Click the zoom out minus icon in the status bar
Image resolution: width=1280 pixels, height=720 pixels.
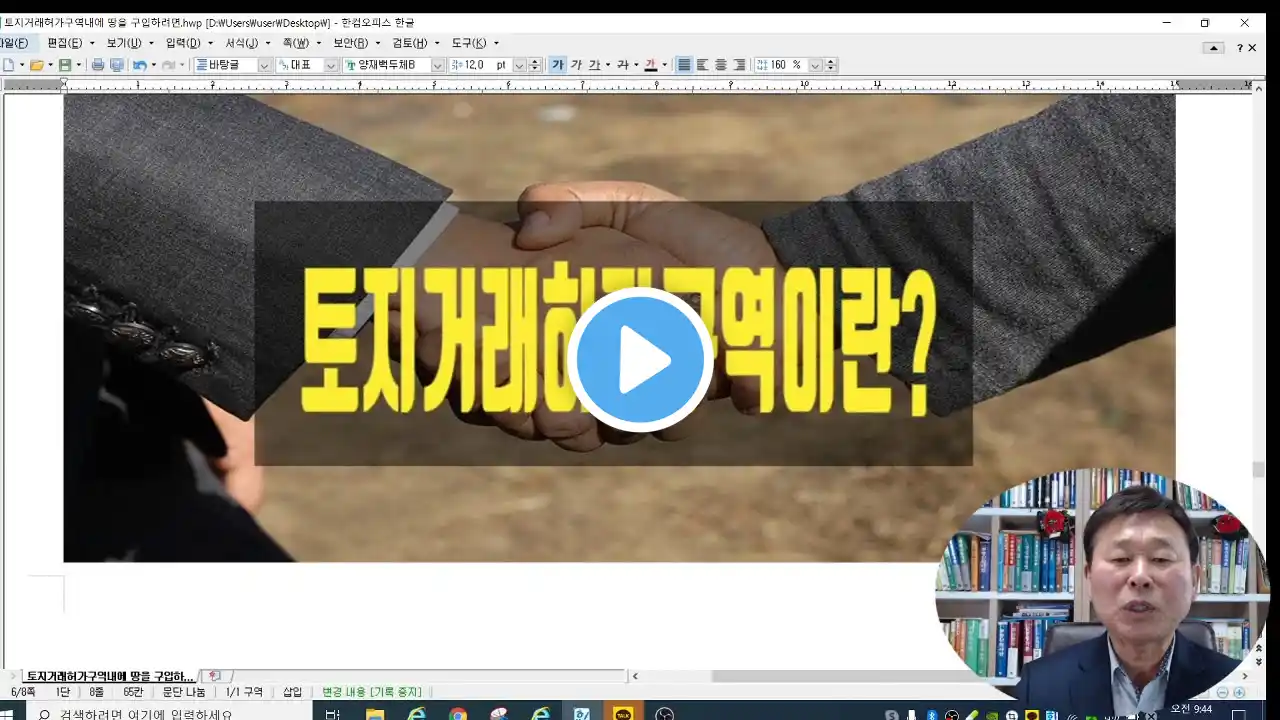click(1223, 692)
